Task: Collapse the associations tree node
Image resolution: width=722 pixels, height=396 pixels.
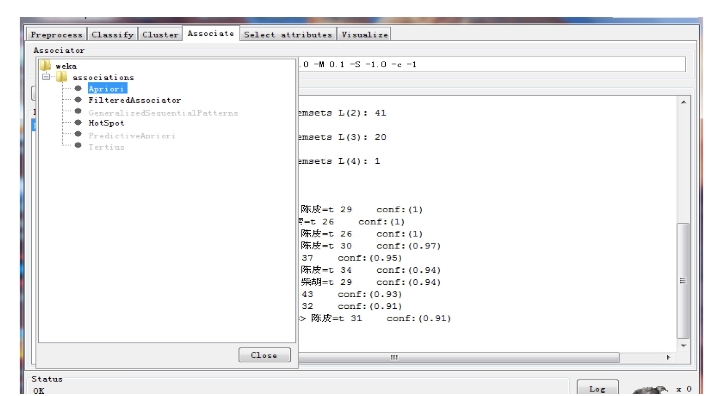Action: 46,77
